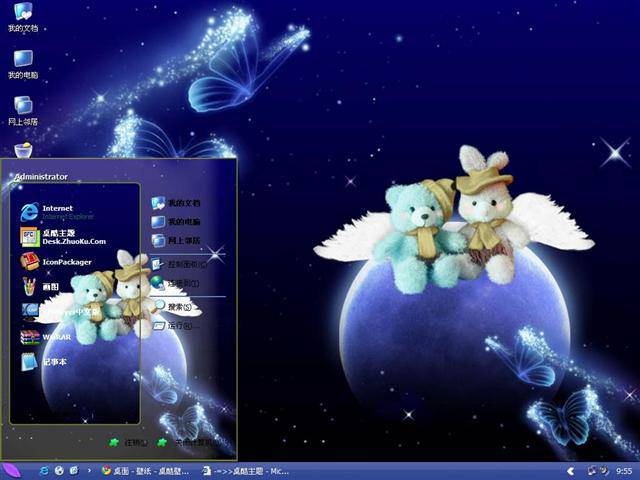
Task: Click the 我的电脑 desktop icon
Action: point(23,64)
